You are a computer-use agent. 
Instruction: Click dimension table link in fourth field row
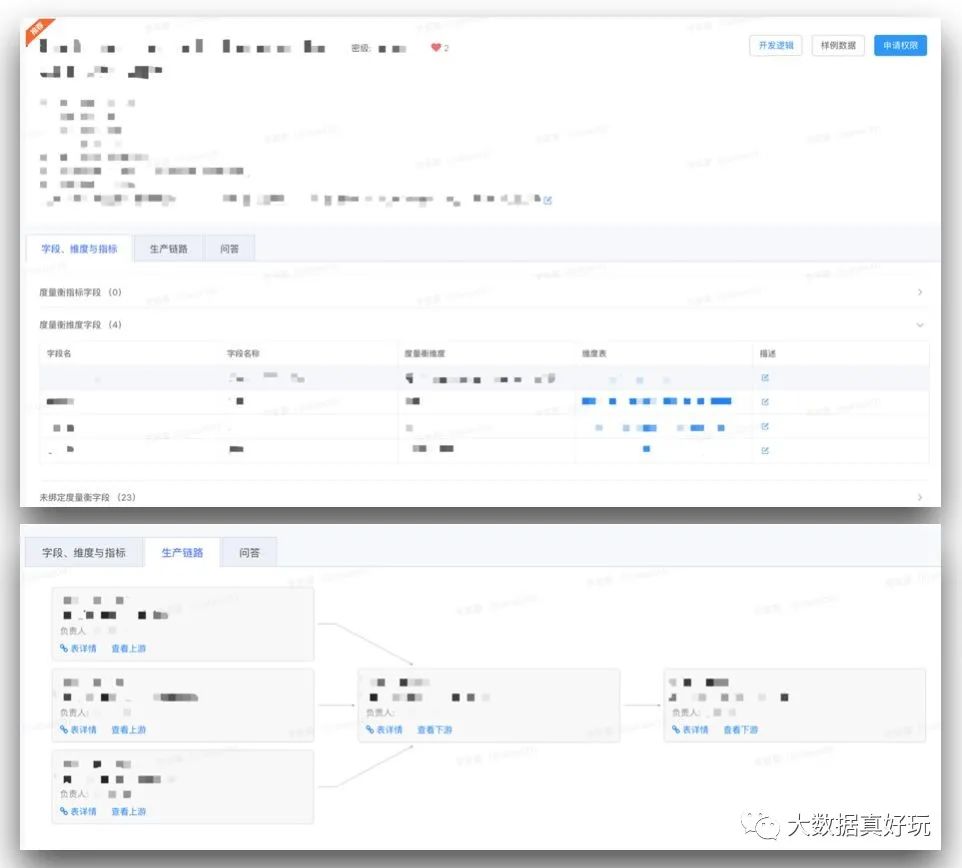pos(646,449)
